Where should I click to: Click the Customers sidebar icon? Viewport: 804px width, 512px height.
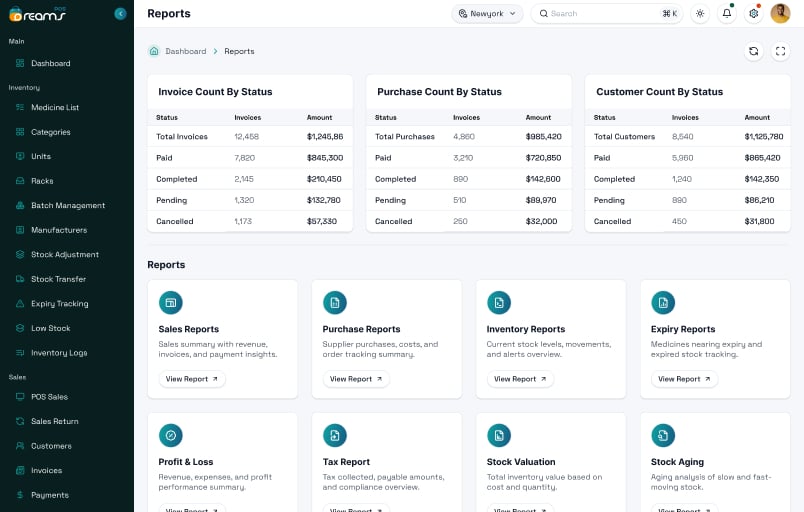(x=20, y=446)
